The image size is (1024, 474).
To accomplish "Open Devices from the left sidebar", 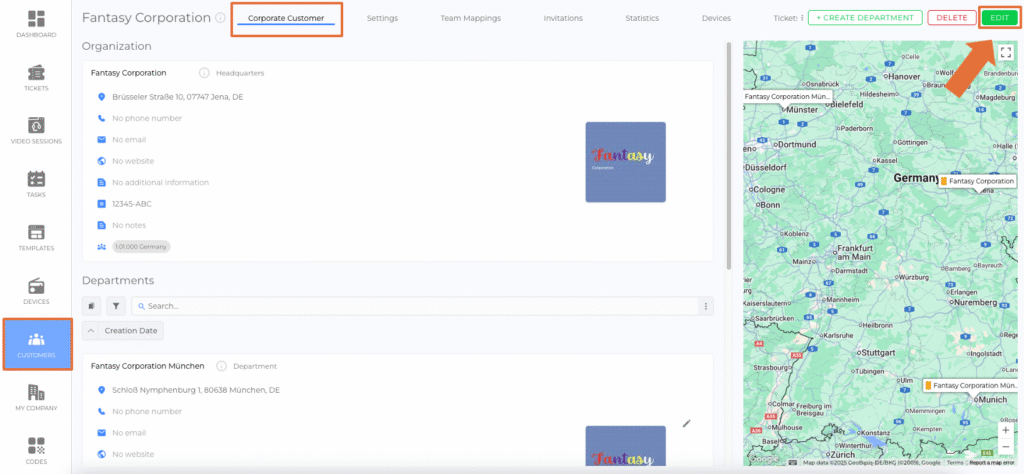I will (36, 291).
